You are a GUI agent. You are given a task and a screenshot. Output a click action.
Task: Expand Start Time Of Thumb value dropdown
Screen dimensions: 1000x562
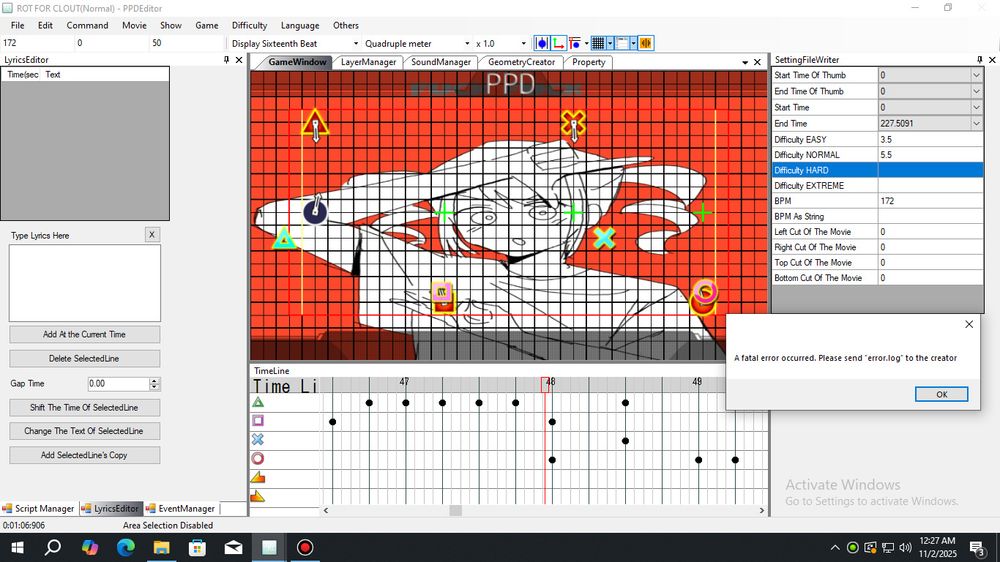pyautogui.click(x=976, y=75)
